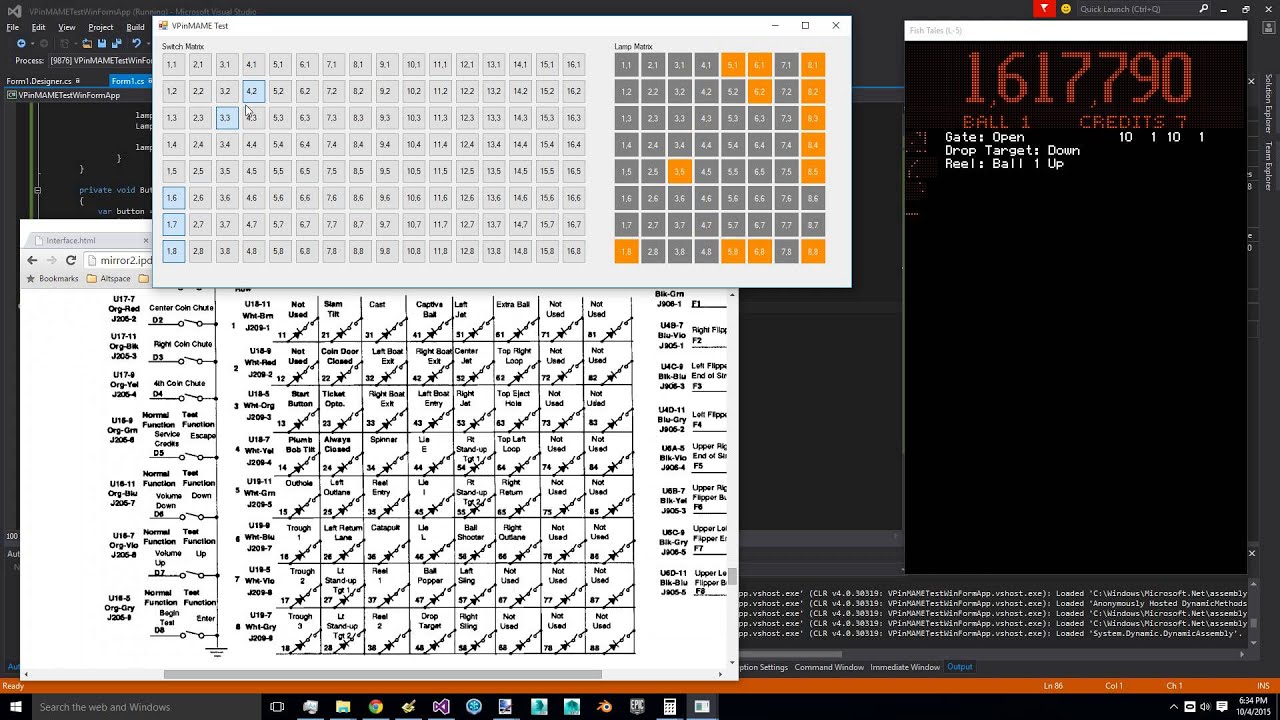Switch to the Form1.Designer.cs tab

pos(44,81)
